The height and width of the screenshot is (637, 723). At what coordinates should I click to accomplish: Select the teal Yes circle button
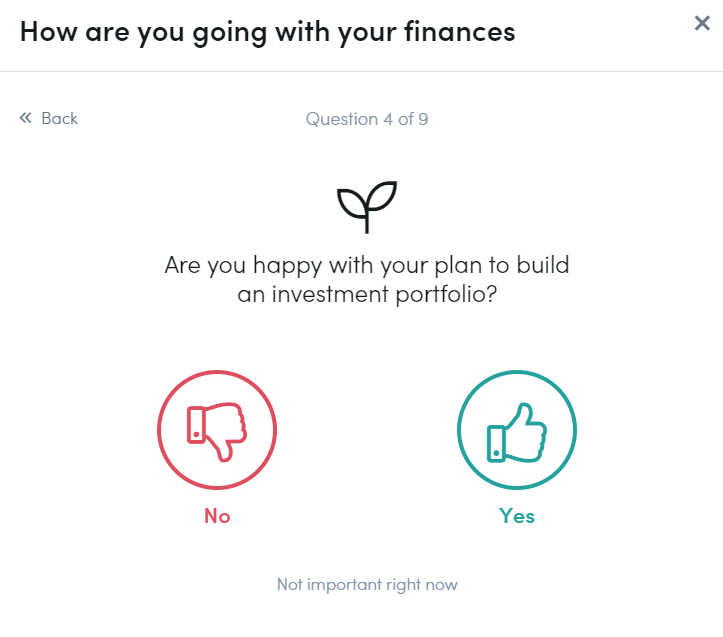tap(517, 429)
